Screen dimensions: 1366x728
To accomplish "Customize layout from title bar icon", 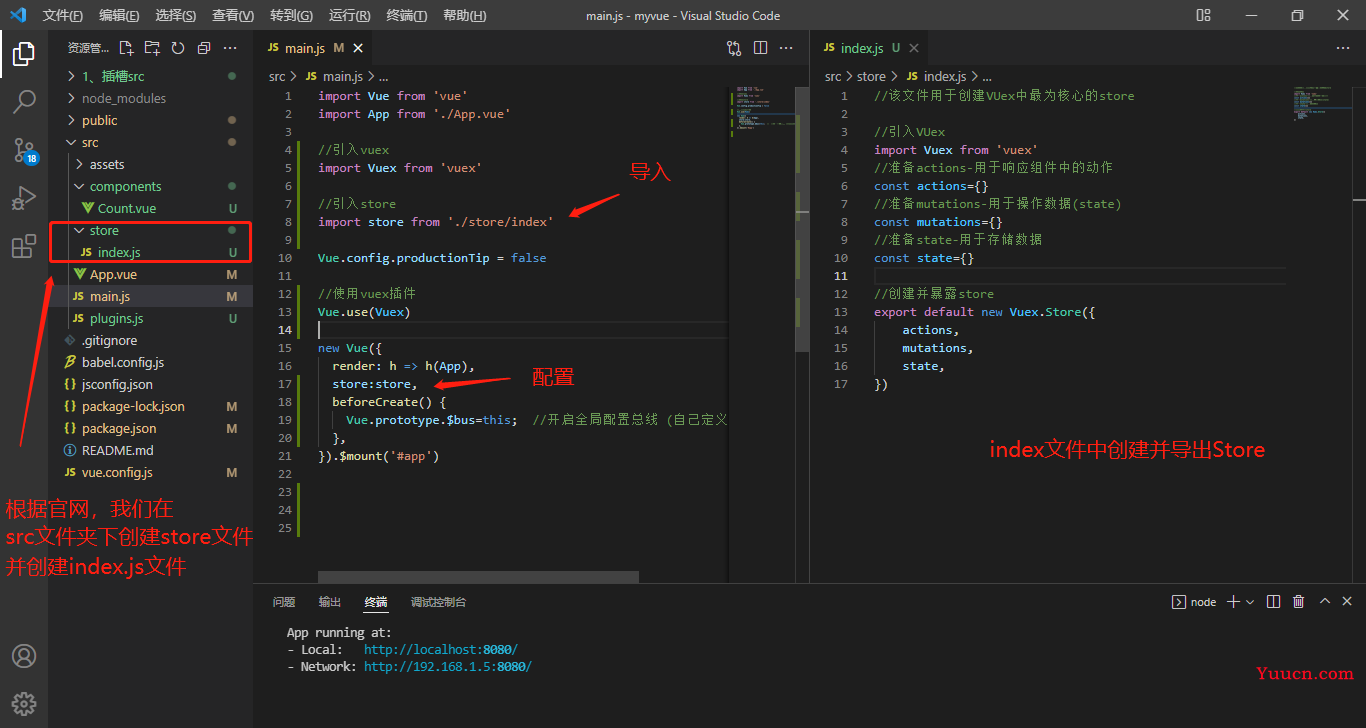I will point(1203,15).
